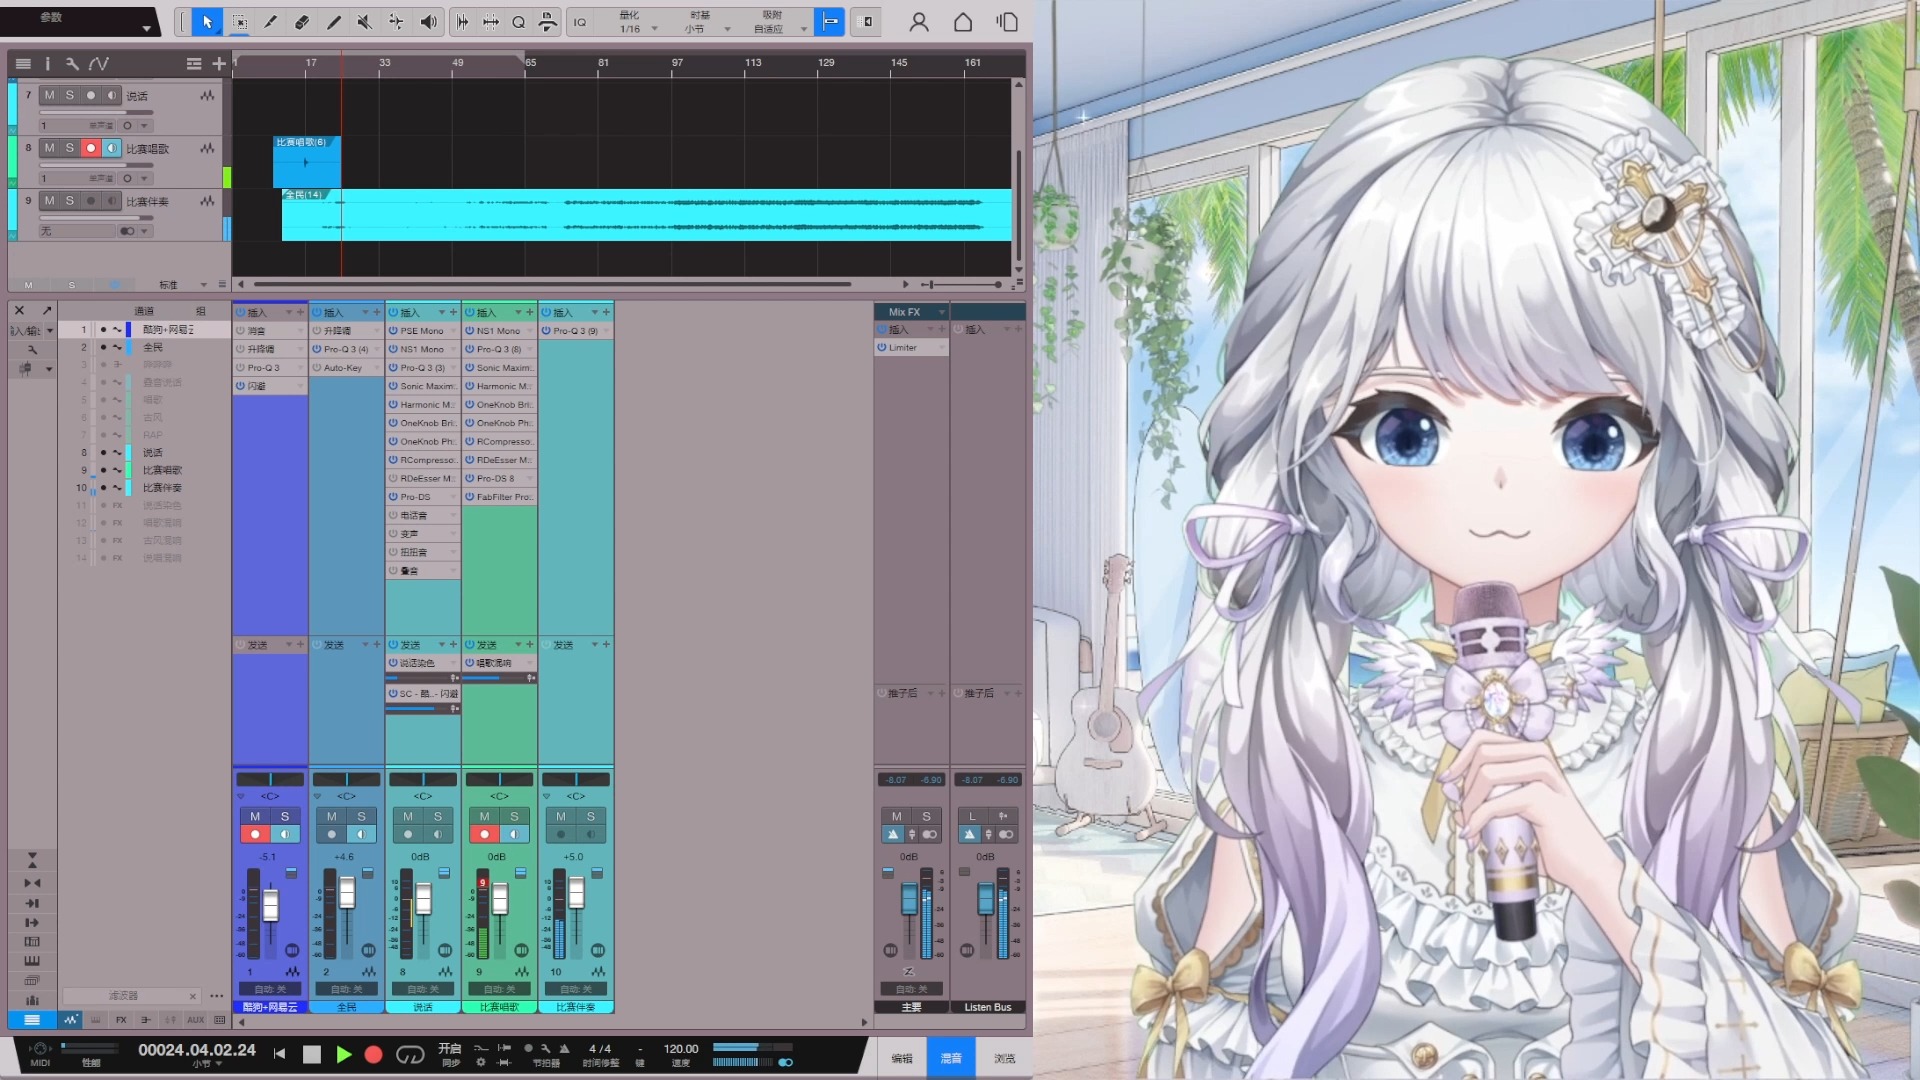Image resolution: width=1920 pixels, height=1080 pixels.
Task: Open the track list icon
Action: click(x=23, y=64)
